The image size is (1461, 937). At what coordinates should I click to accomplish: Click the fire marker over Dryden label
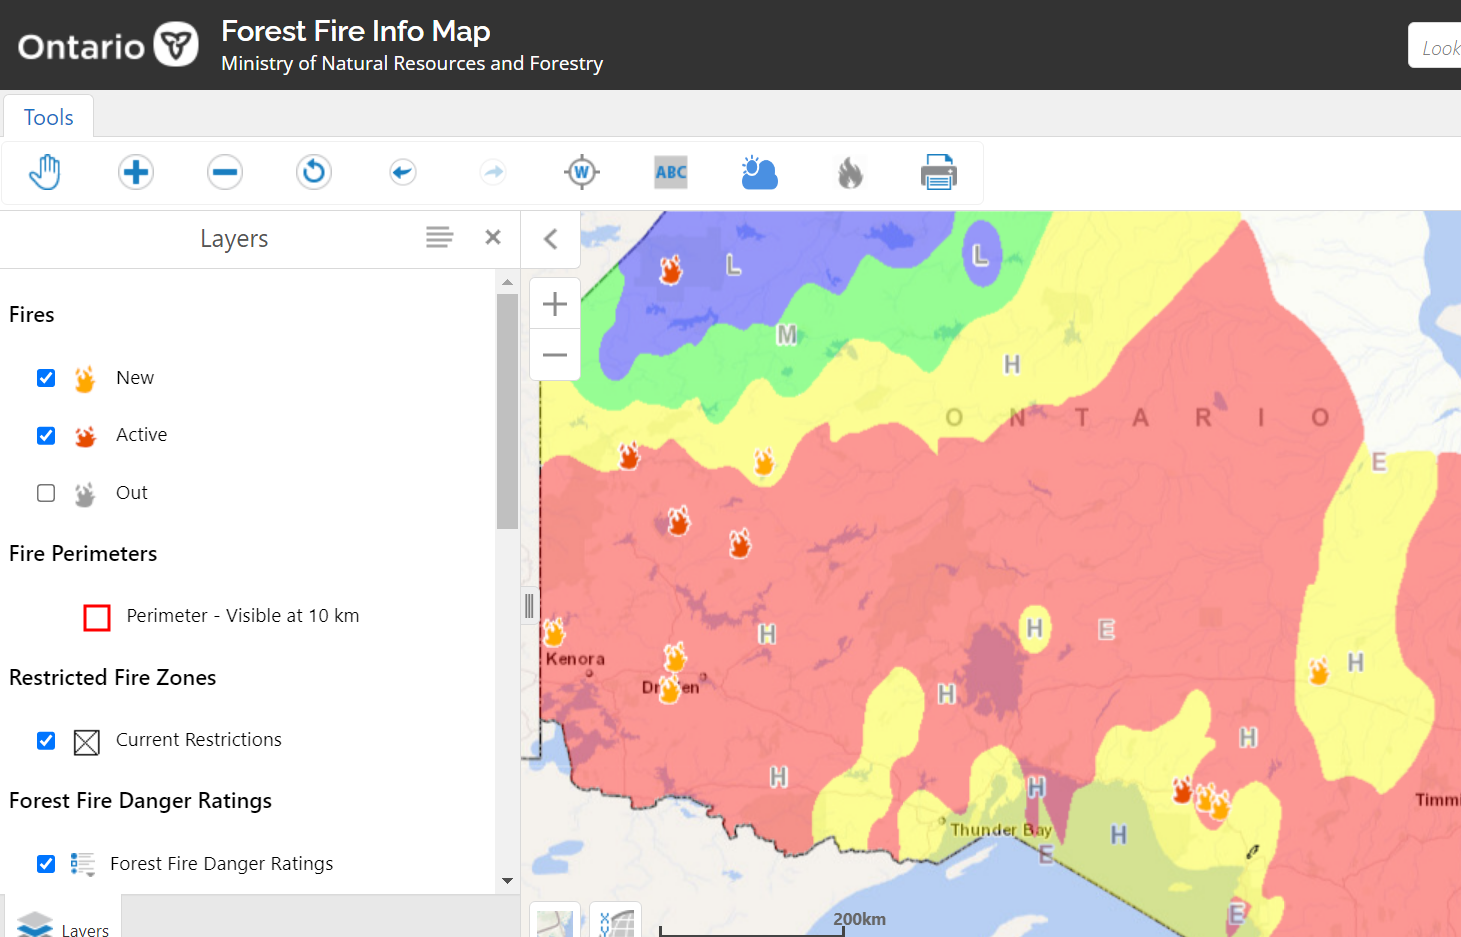click(x=670, y=687)
